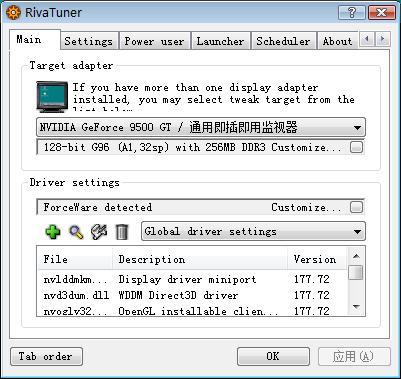Open Customize button for 128-bit G96 adapter
Image resolution: width=401 pixels, height=379 pixels.
pyautogui.click(x=356, y=147)
